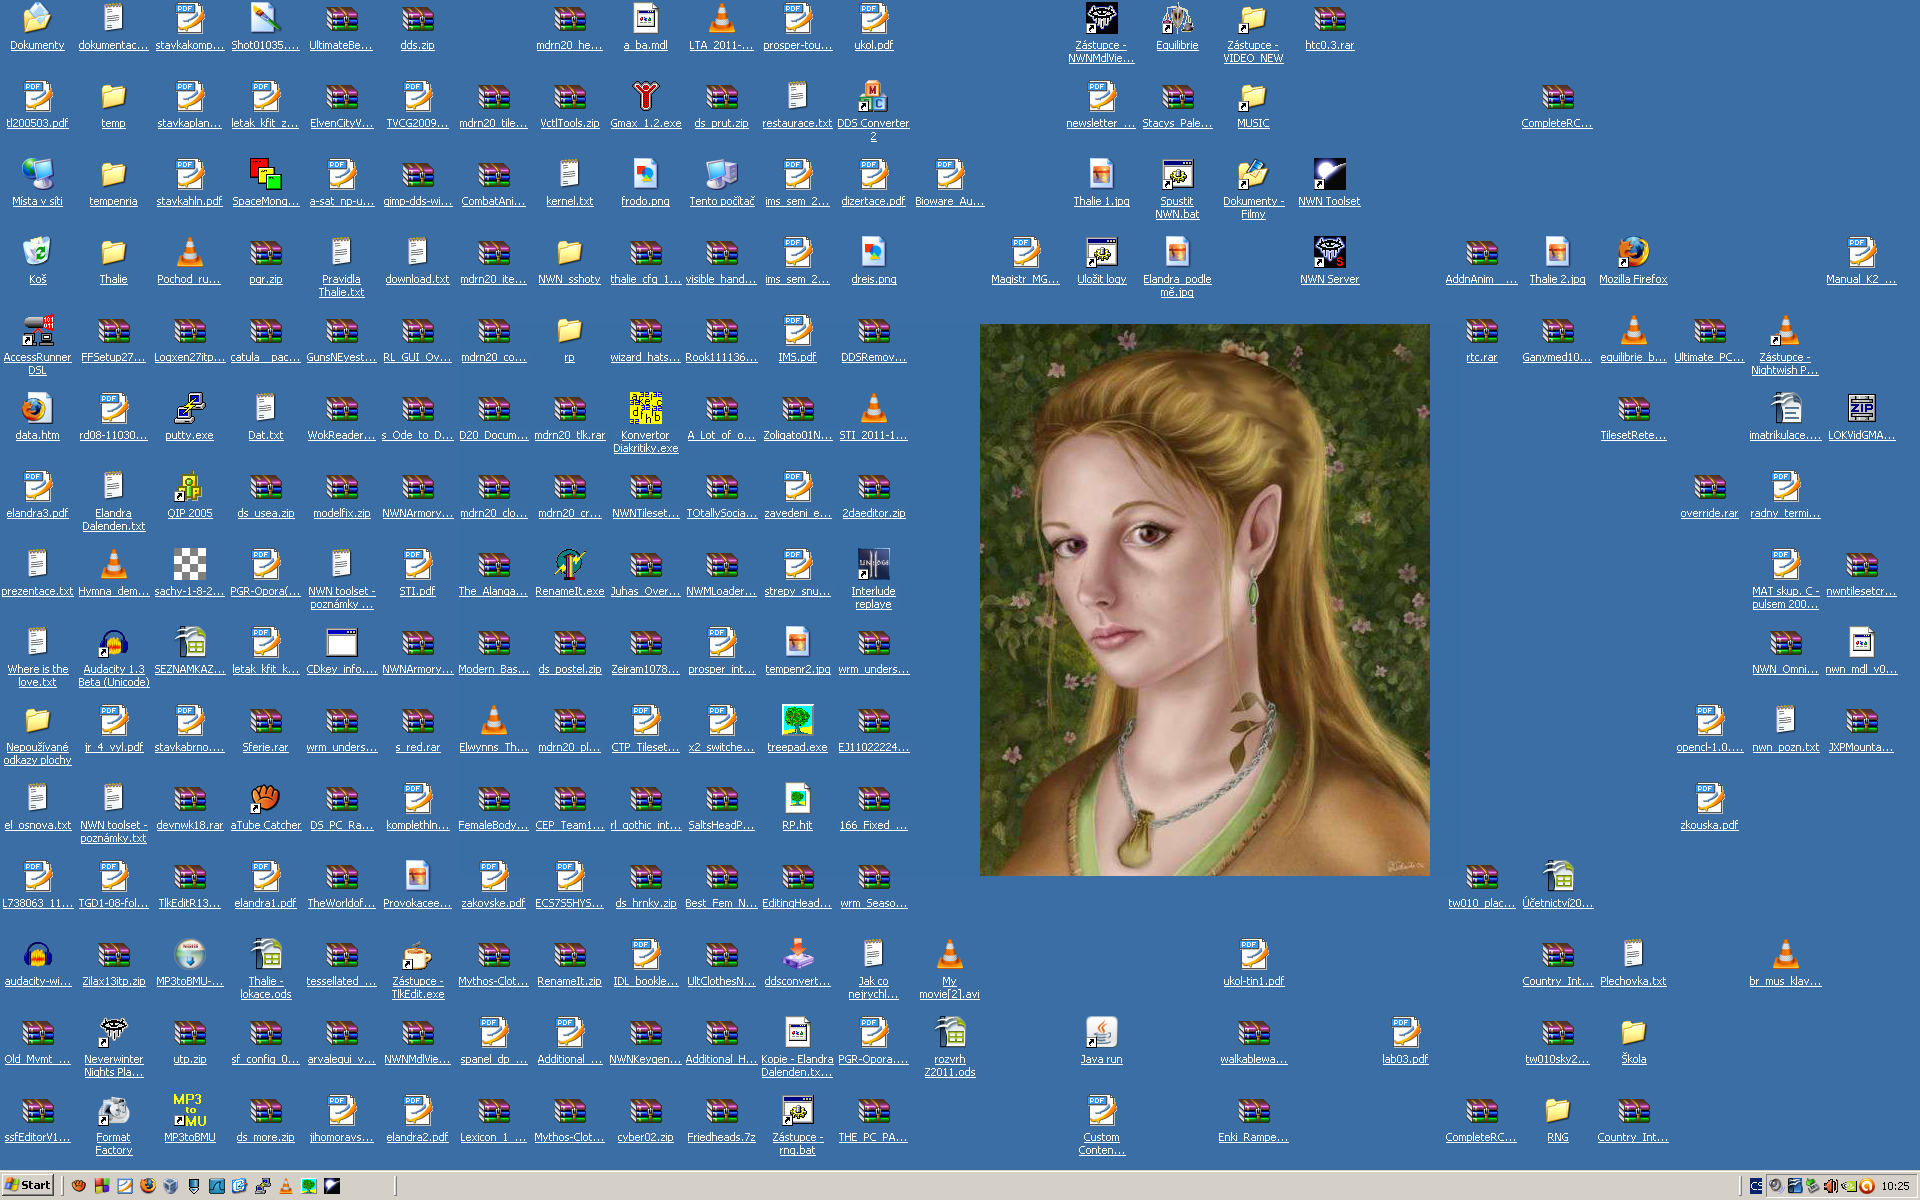Open the Start menu
The image size is (1920, 1200).
point(27,1185)
